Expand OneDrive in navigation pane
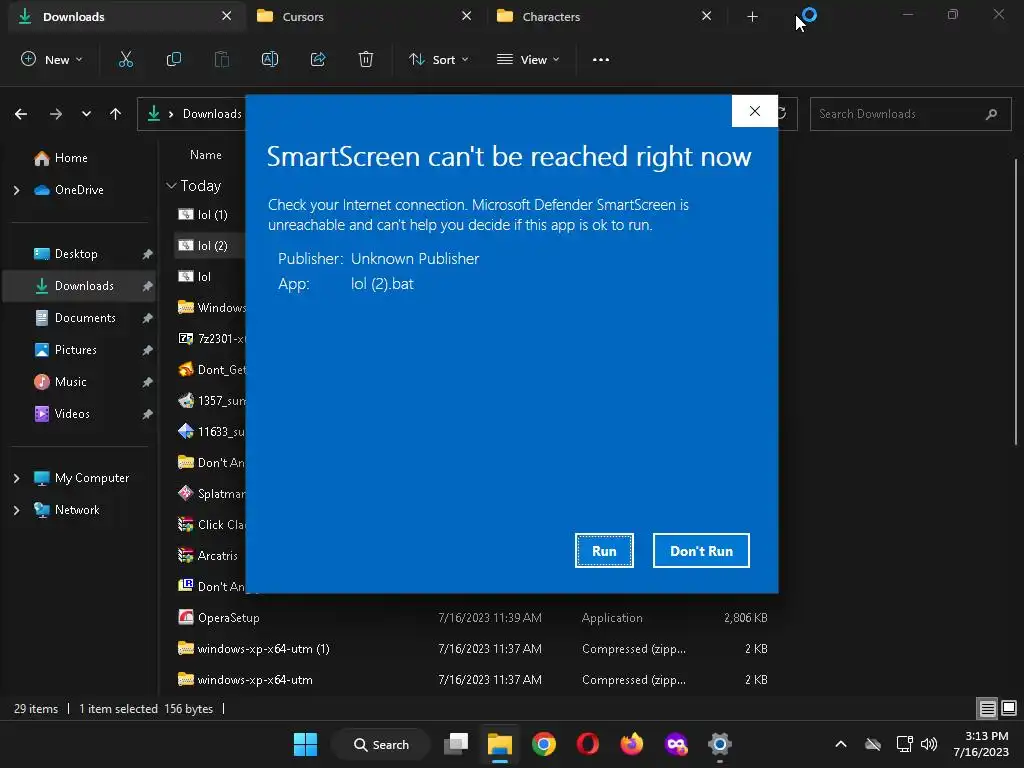The width and height of the screenshot is (1024, 768). tap(16, 190)
